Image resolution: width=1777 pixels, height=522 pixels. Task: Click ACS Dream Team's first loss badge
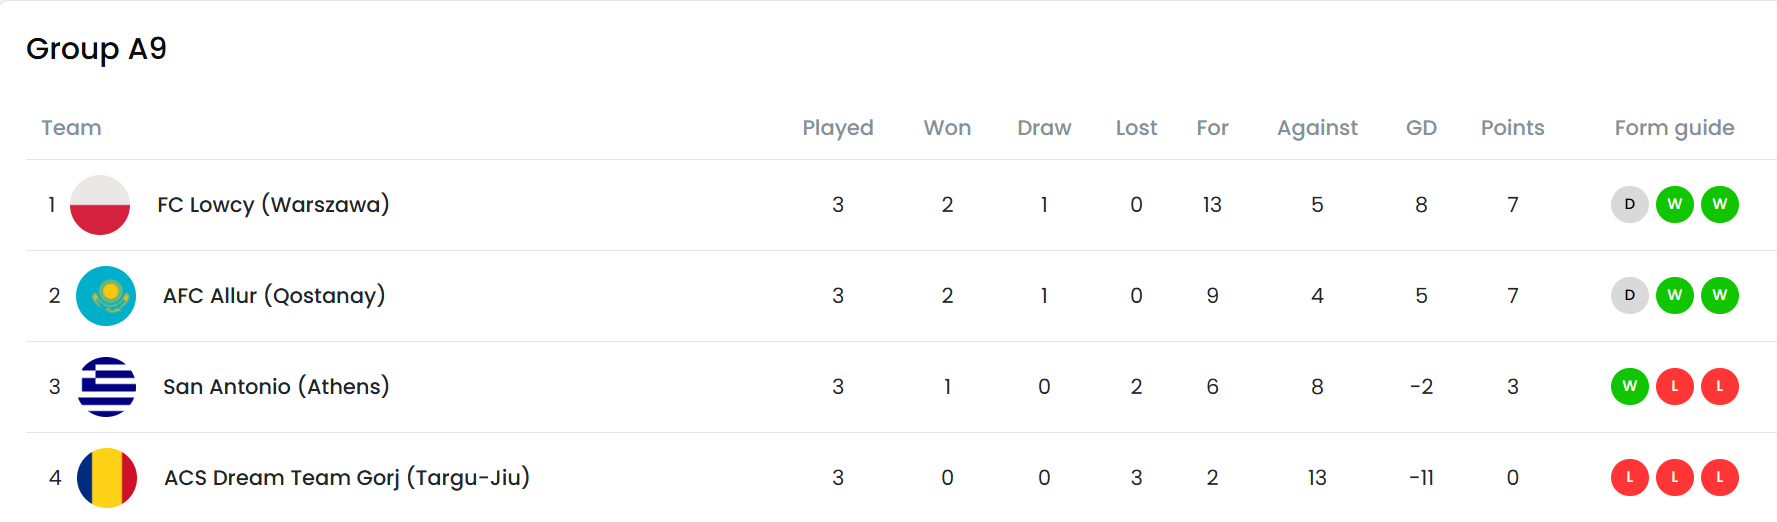click(x=1629, y=478)
